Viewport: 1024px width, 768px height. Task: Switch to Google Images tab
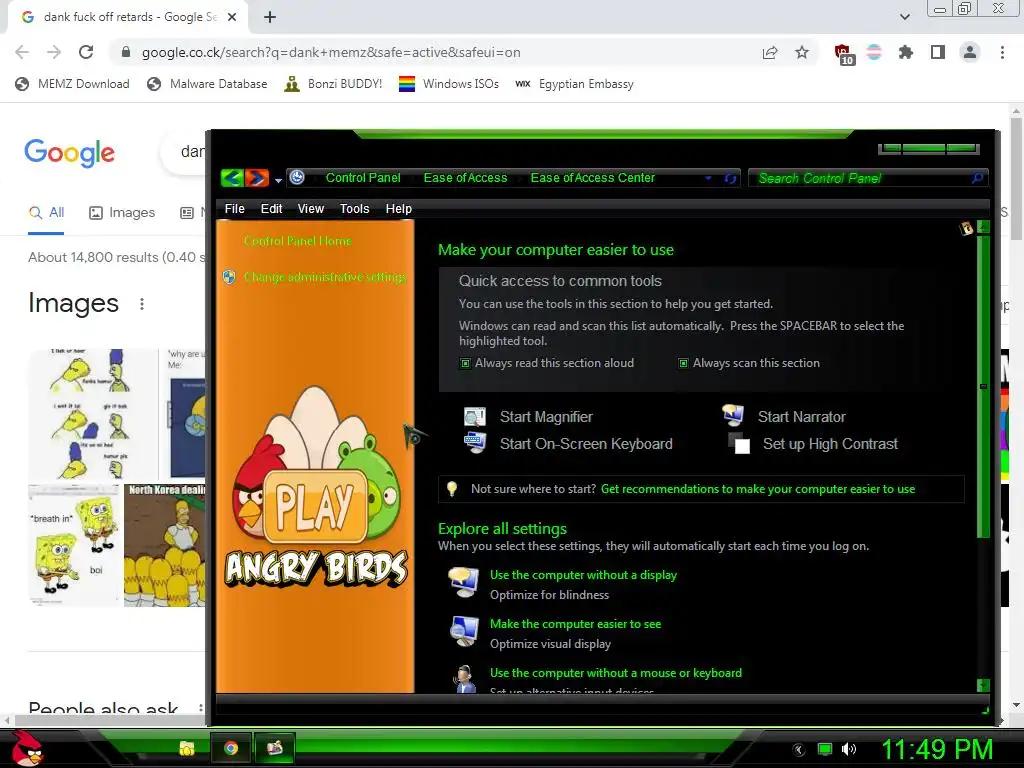[122, 212]
